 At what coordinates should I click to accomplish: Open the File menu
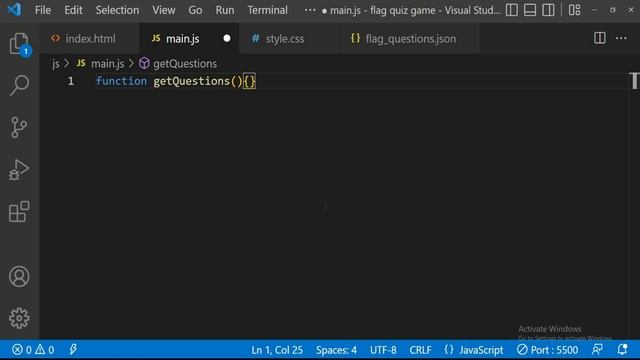click(43, 10)
